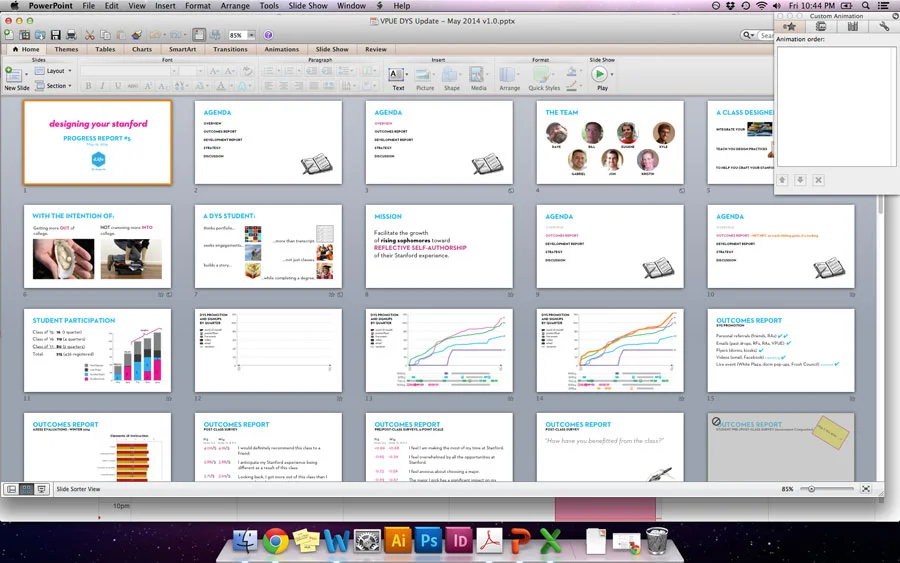
Task: Open wrench settings tab in toolbox
Action: click(x=884, y=26)
